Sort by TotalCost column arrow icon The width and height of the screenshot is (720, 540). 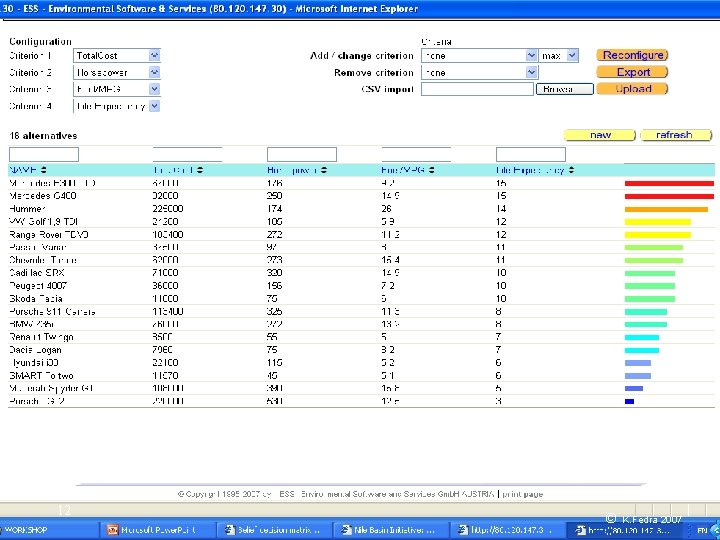coord(200,170)
